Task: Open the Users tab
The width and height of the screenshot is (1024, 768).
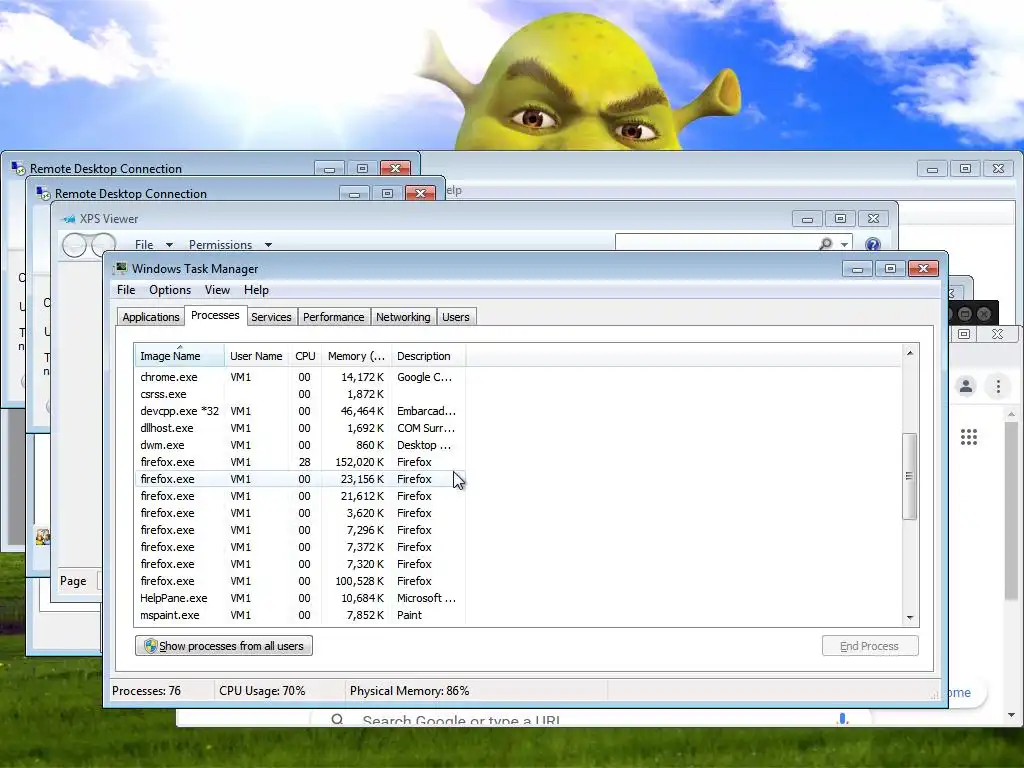Action: coord(456,317)
